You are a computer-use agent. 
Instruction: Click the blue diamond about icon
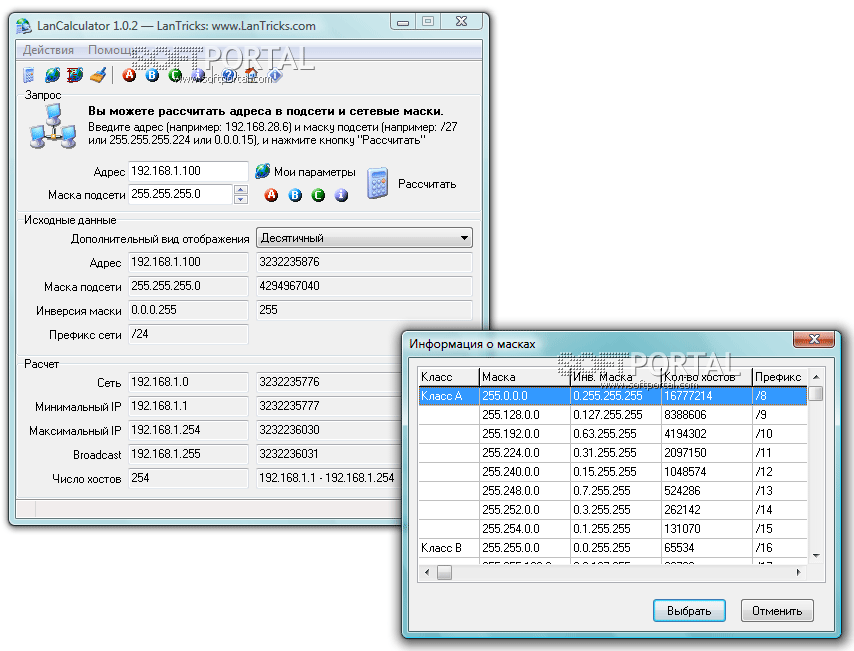(x=274, y=75)
